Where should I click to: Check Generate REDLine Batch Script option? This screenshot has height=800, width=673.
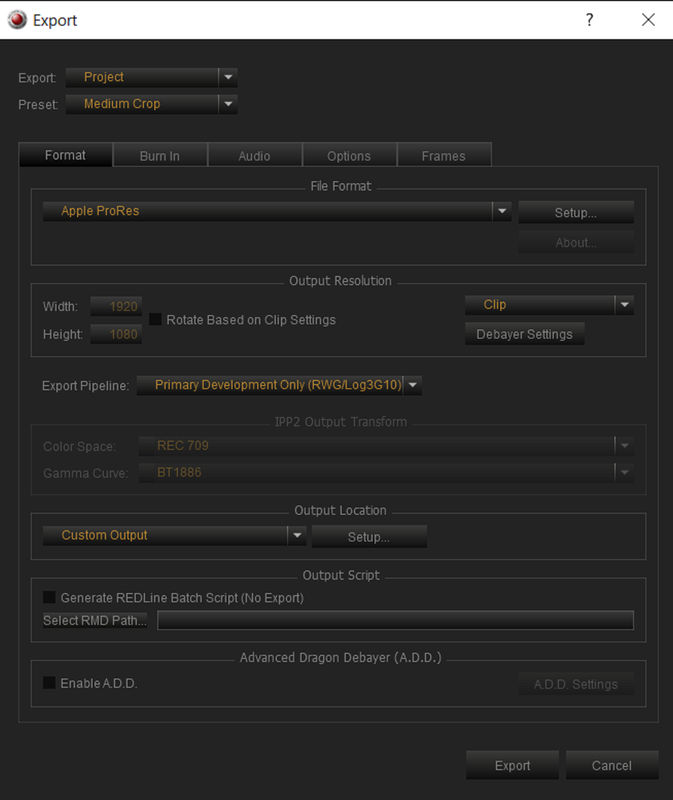pyautogui.click(x=49, y=597)
